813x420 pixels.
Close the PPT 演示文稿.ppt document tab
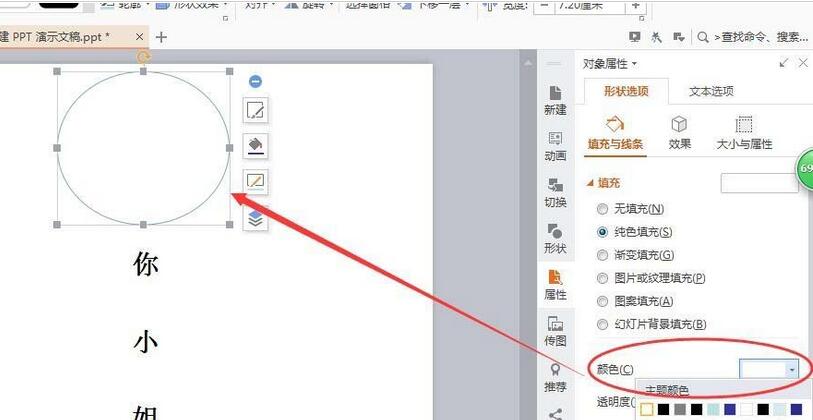coord(139,37)
